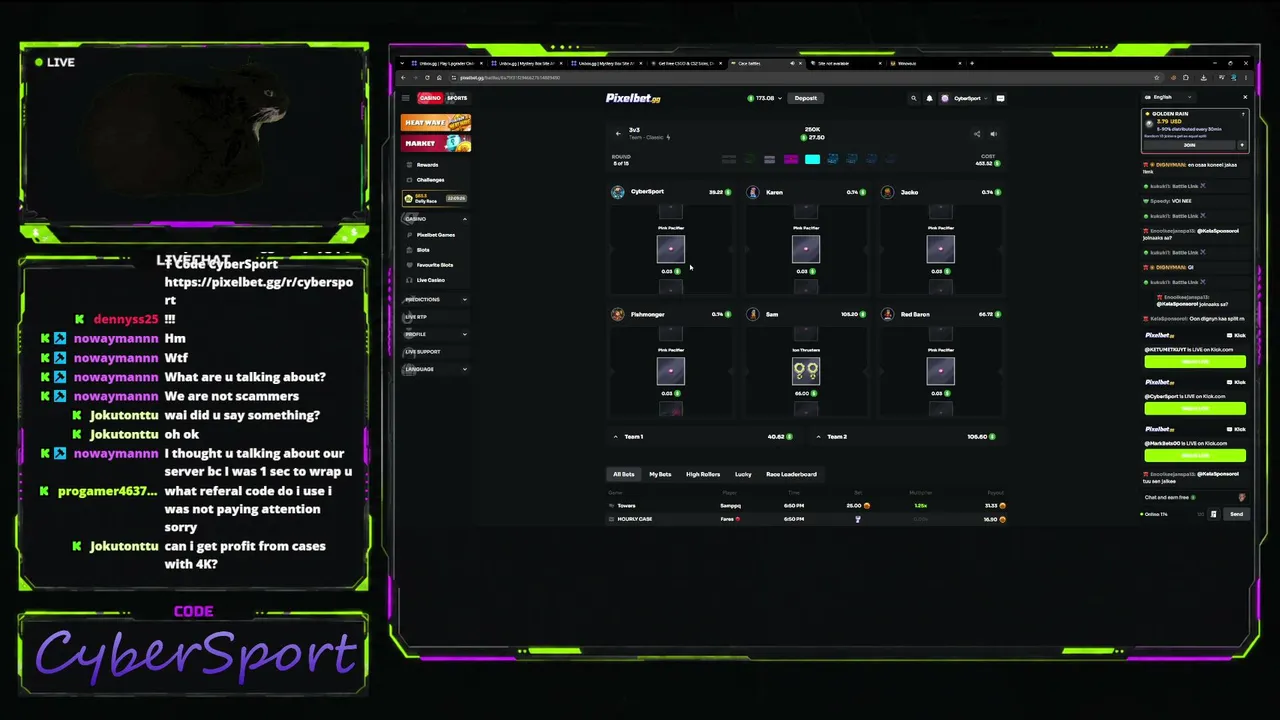Go back with the battle back arrow

(x=618, y=133)
